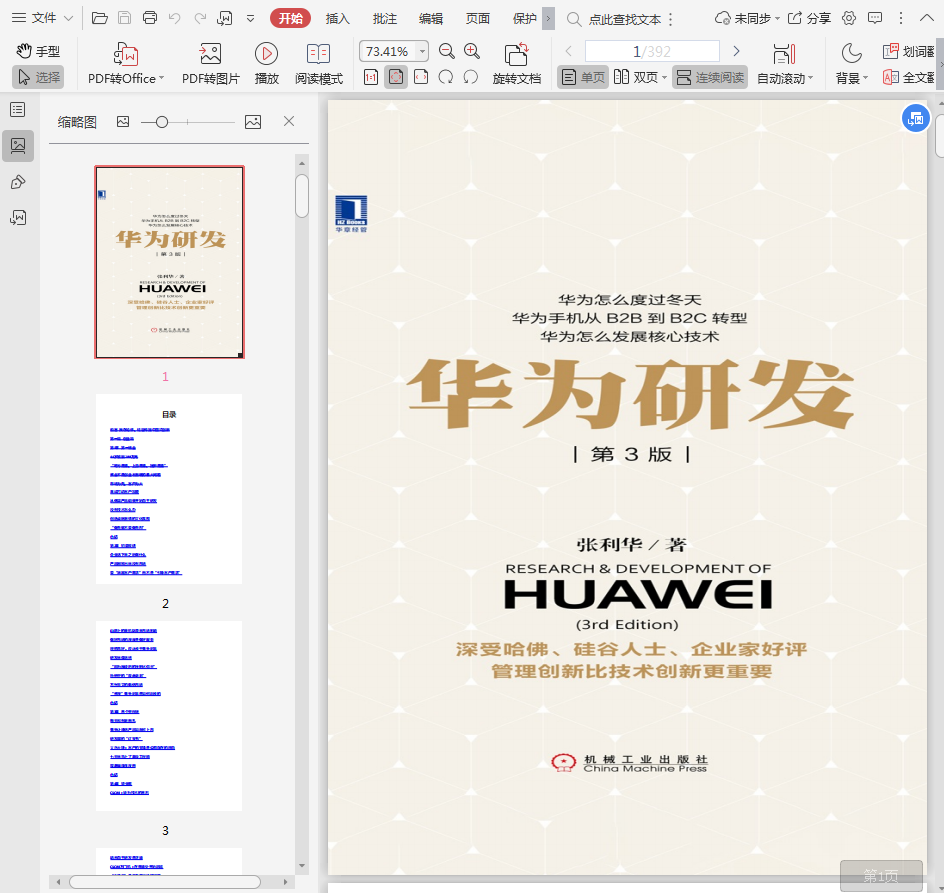
Task: Open settings gear icon
Action: tap(849, 18)
